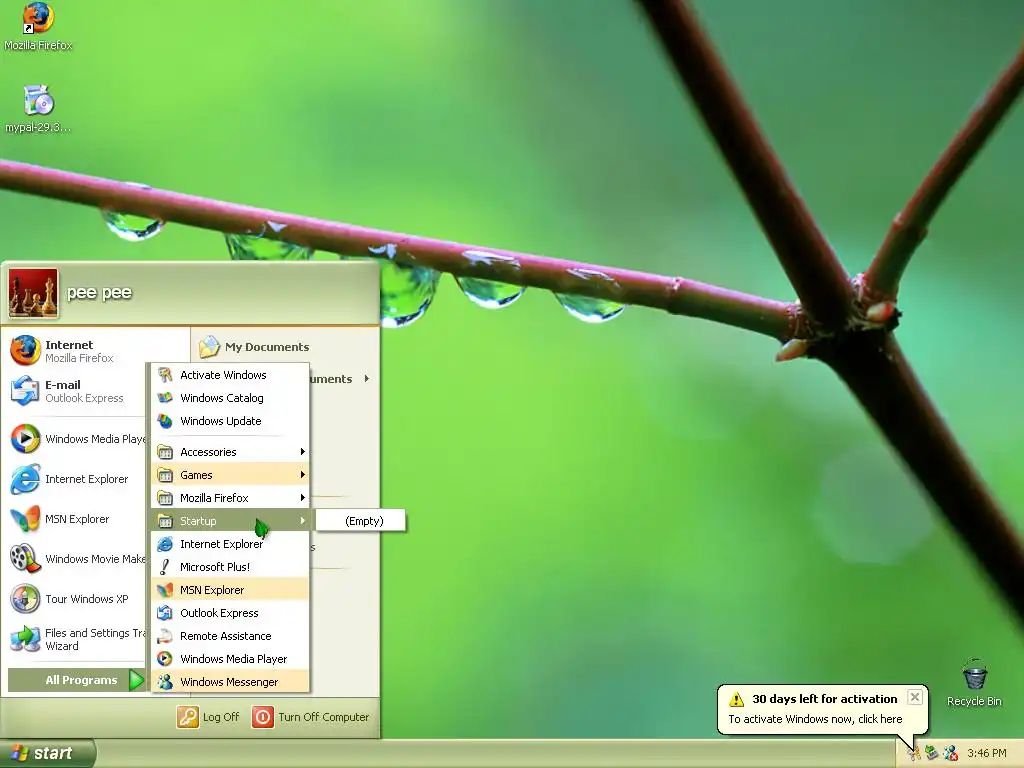
Task: Click the Games folder icon
Action: pyautogui.click(x=165, y=475)
